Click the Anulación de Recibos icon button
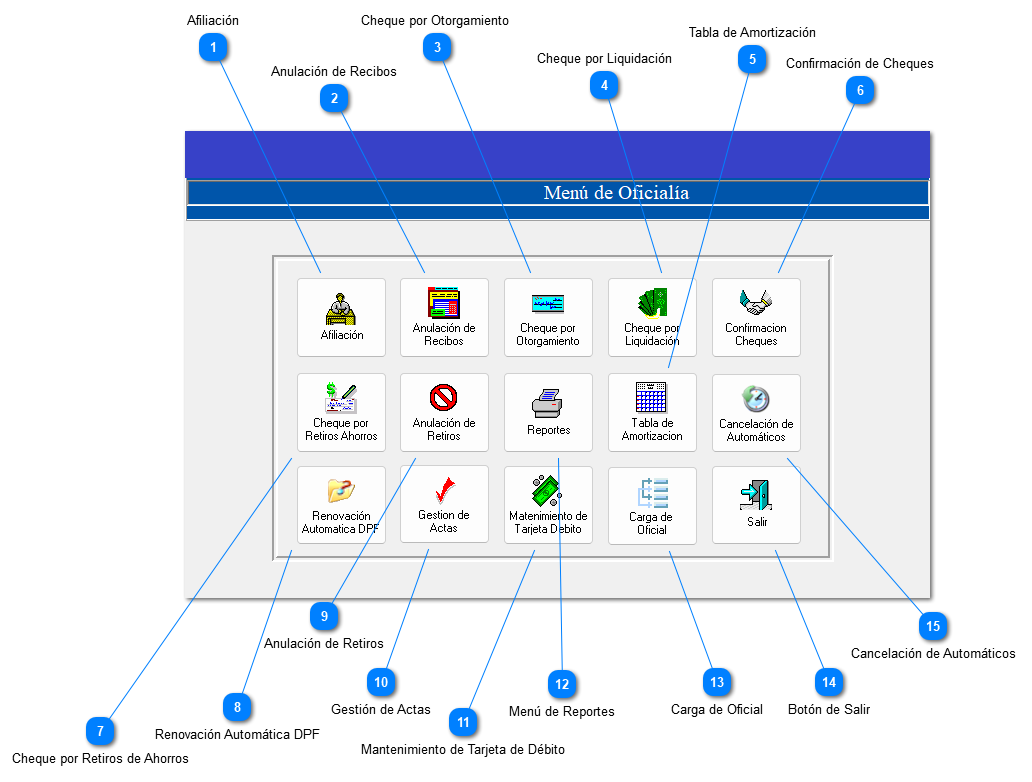The width and height of the screenshot is (1032, 782). click(444, 317)
